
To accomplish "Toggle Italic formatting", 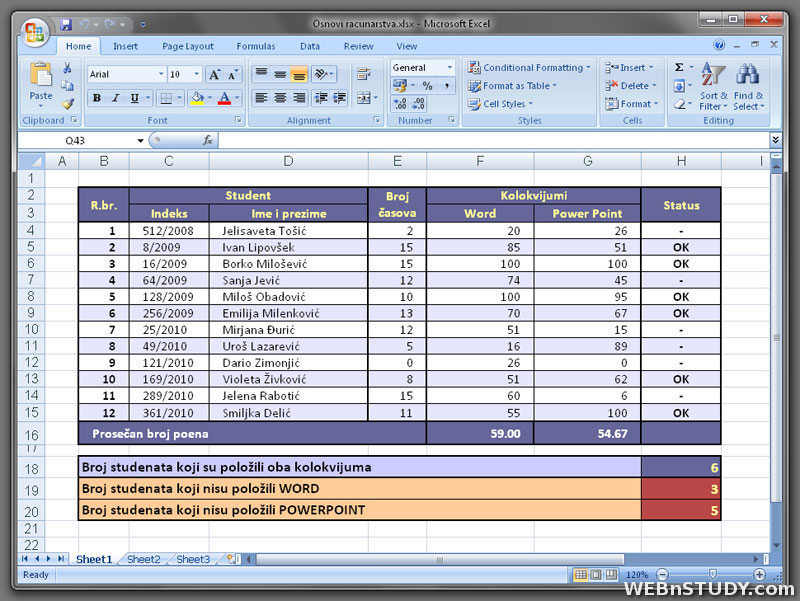I will (x=115, y=98).
